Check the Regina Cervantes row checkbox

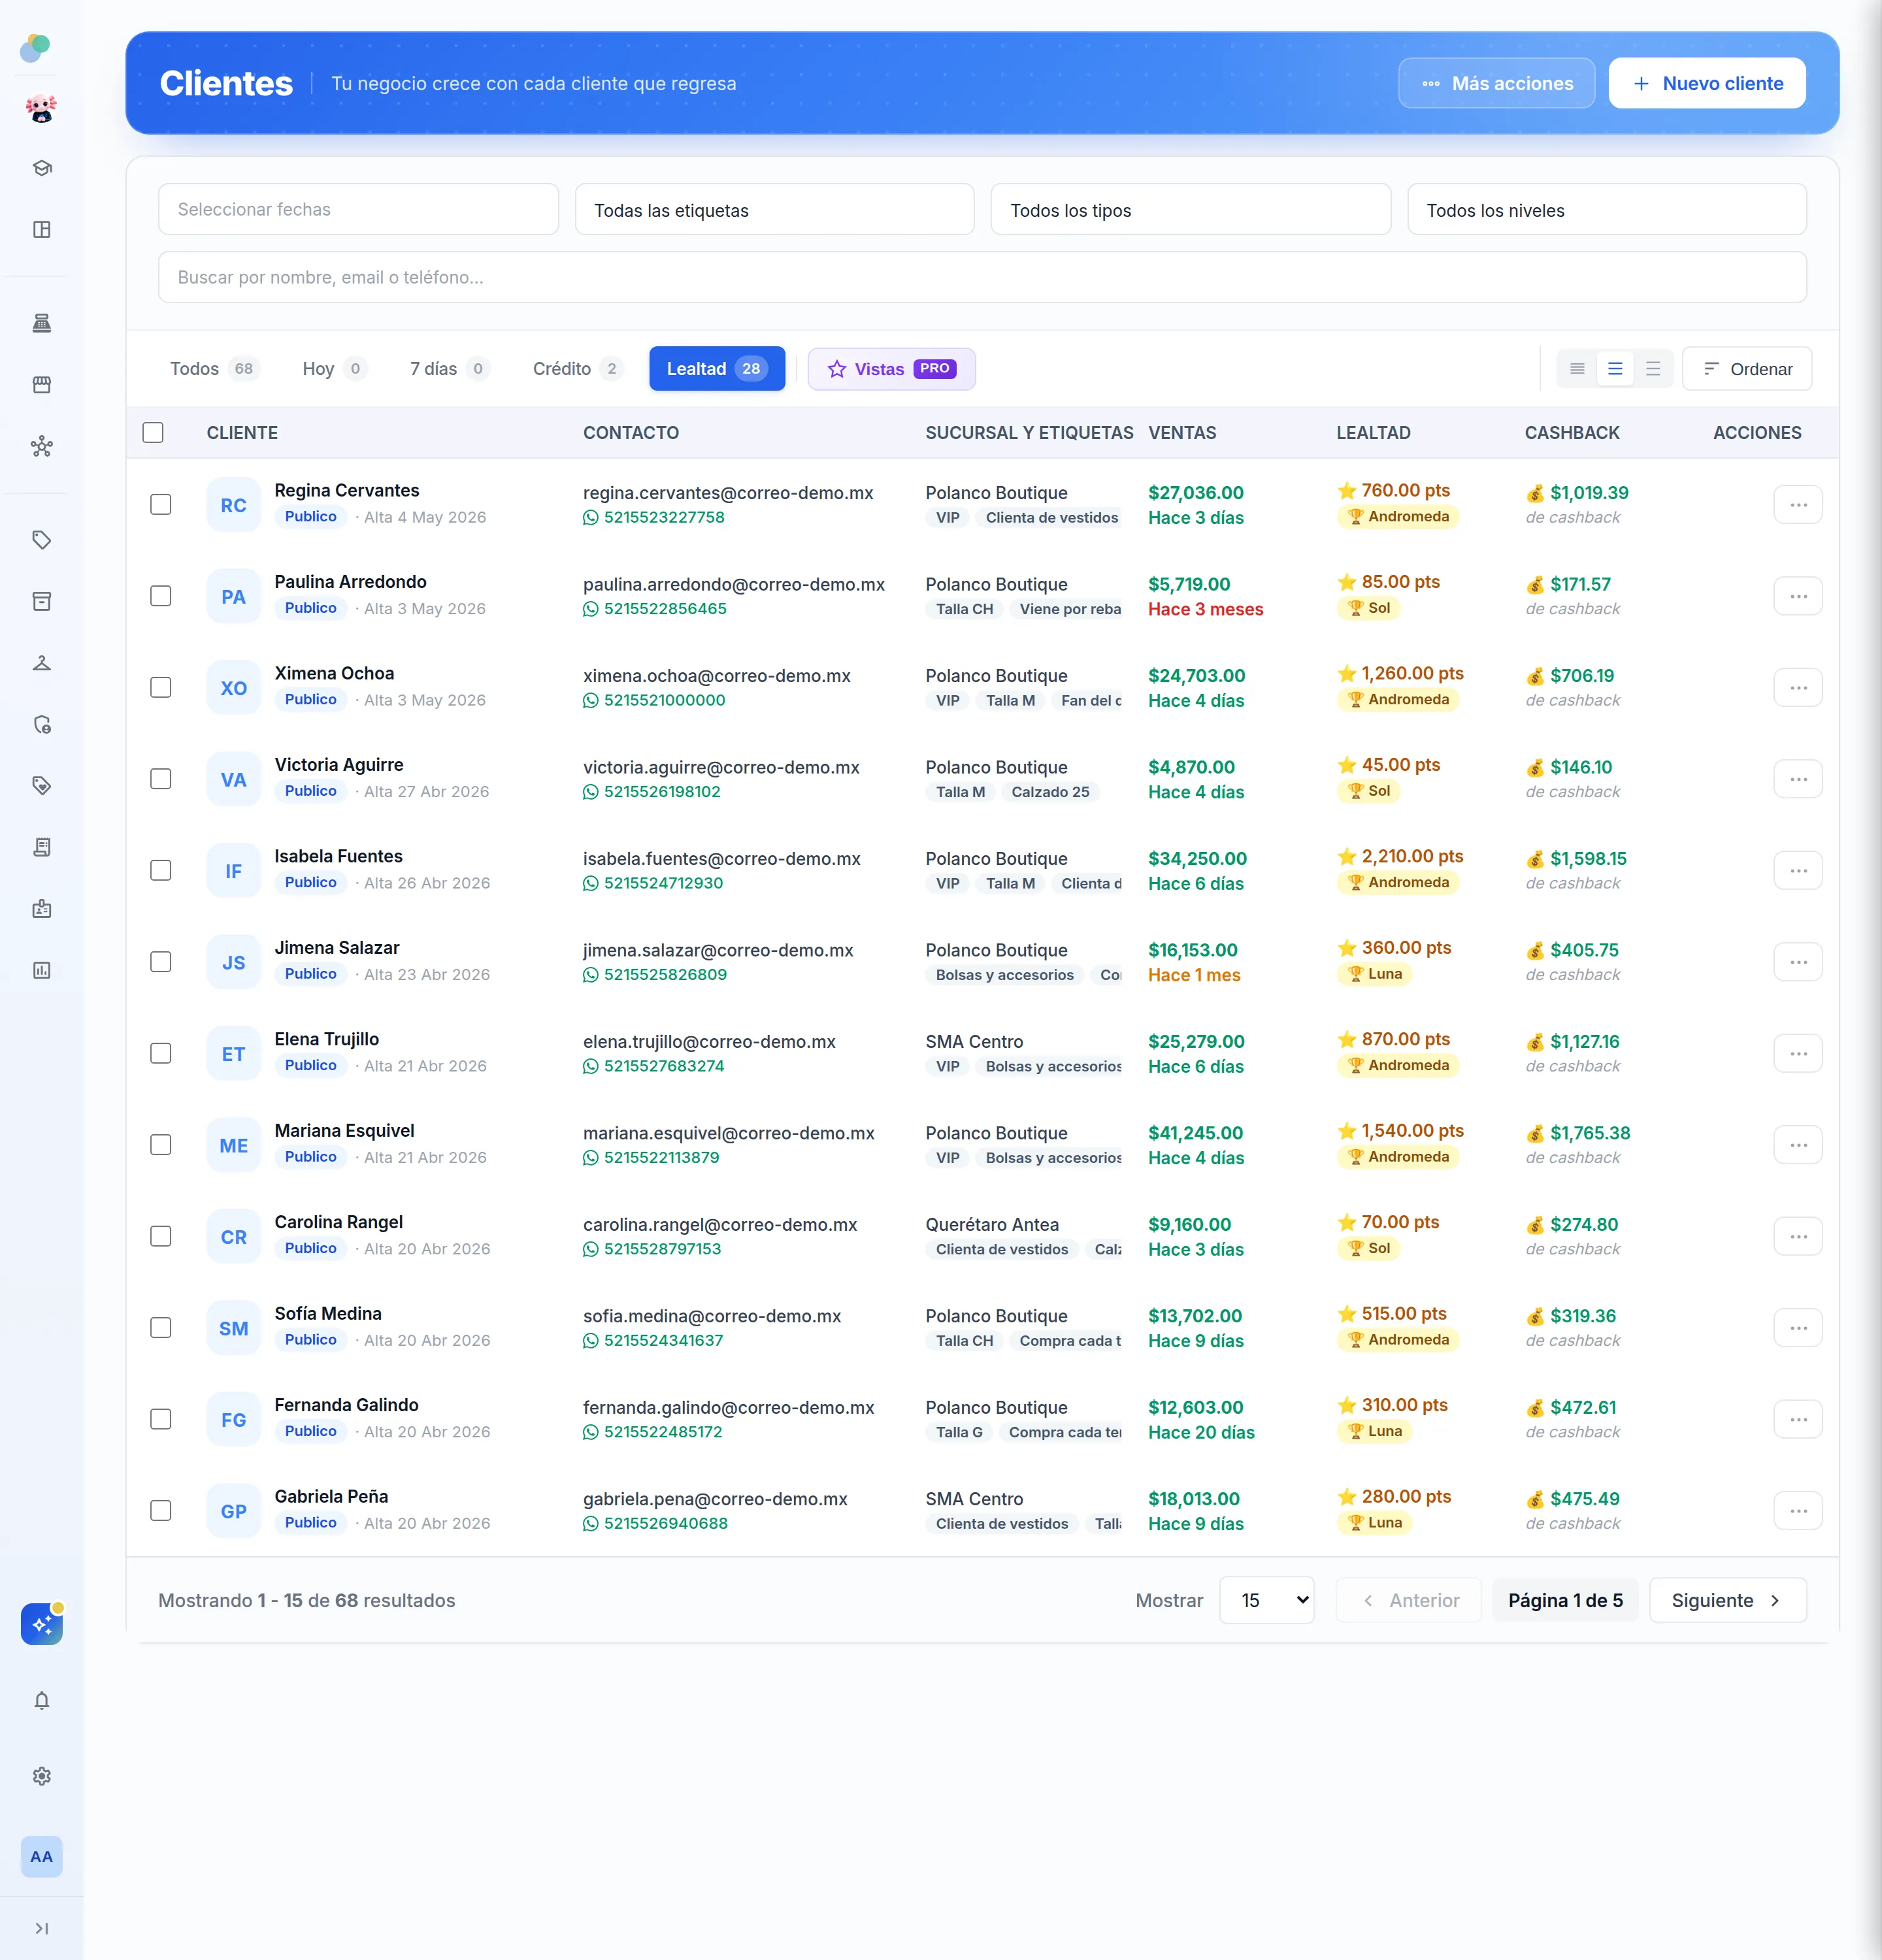click(x=161, y=504)
